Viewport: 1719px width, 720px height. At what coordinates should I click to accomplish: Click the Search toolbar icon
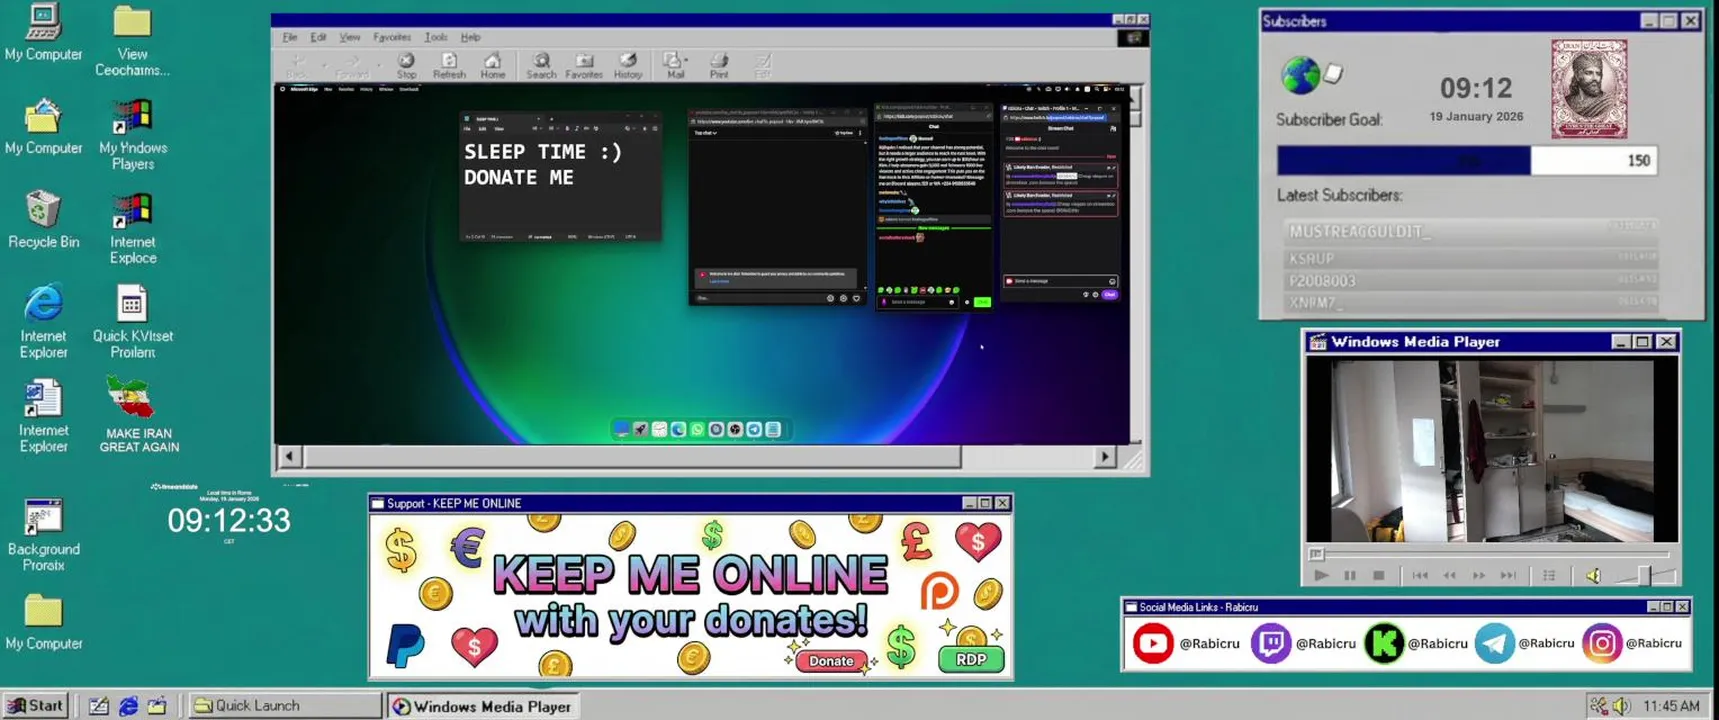[541, 66]
